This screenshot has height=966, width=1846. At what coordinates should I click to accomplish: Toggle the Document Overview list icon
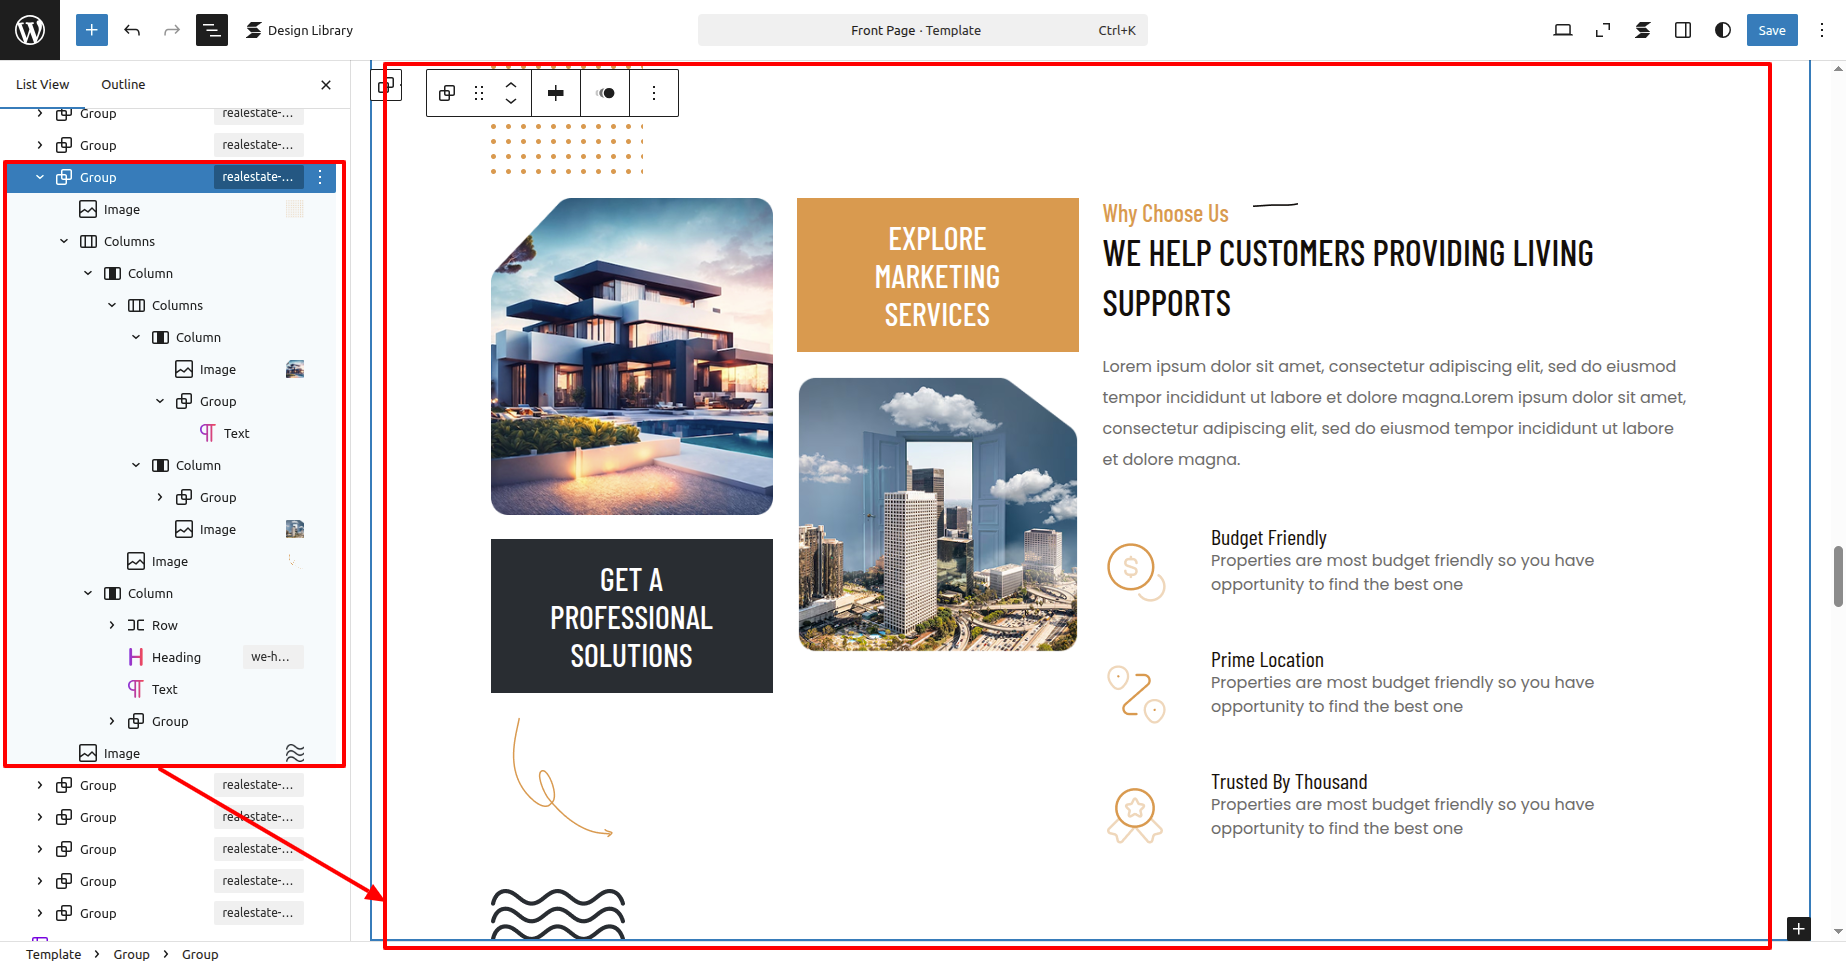pyautogui.click(x=212, y=30)
